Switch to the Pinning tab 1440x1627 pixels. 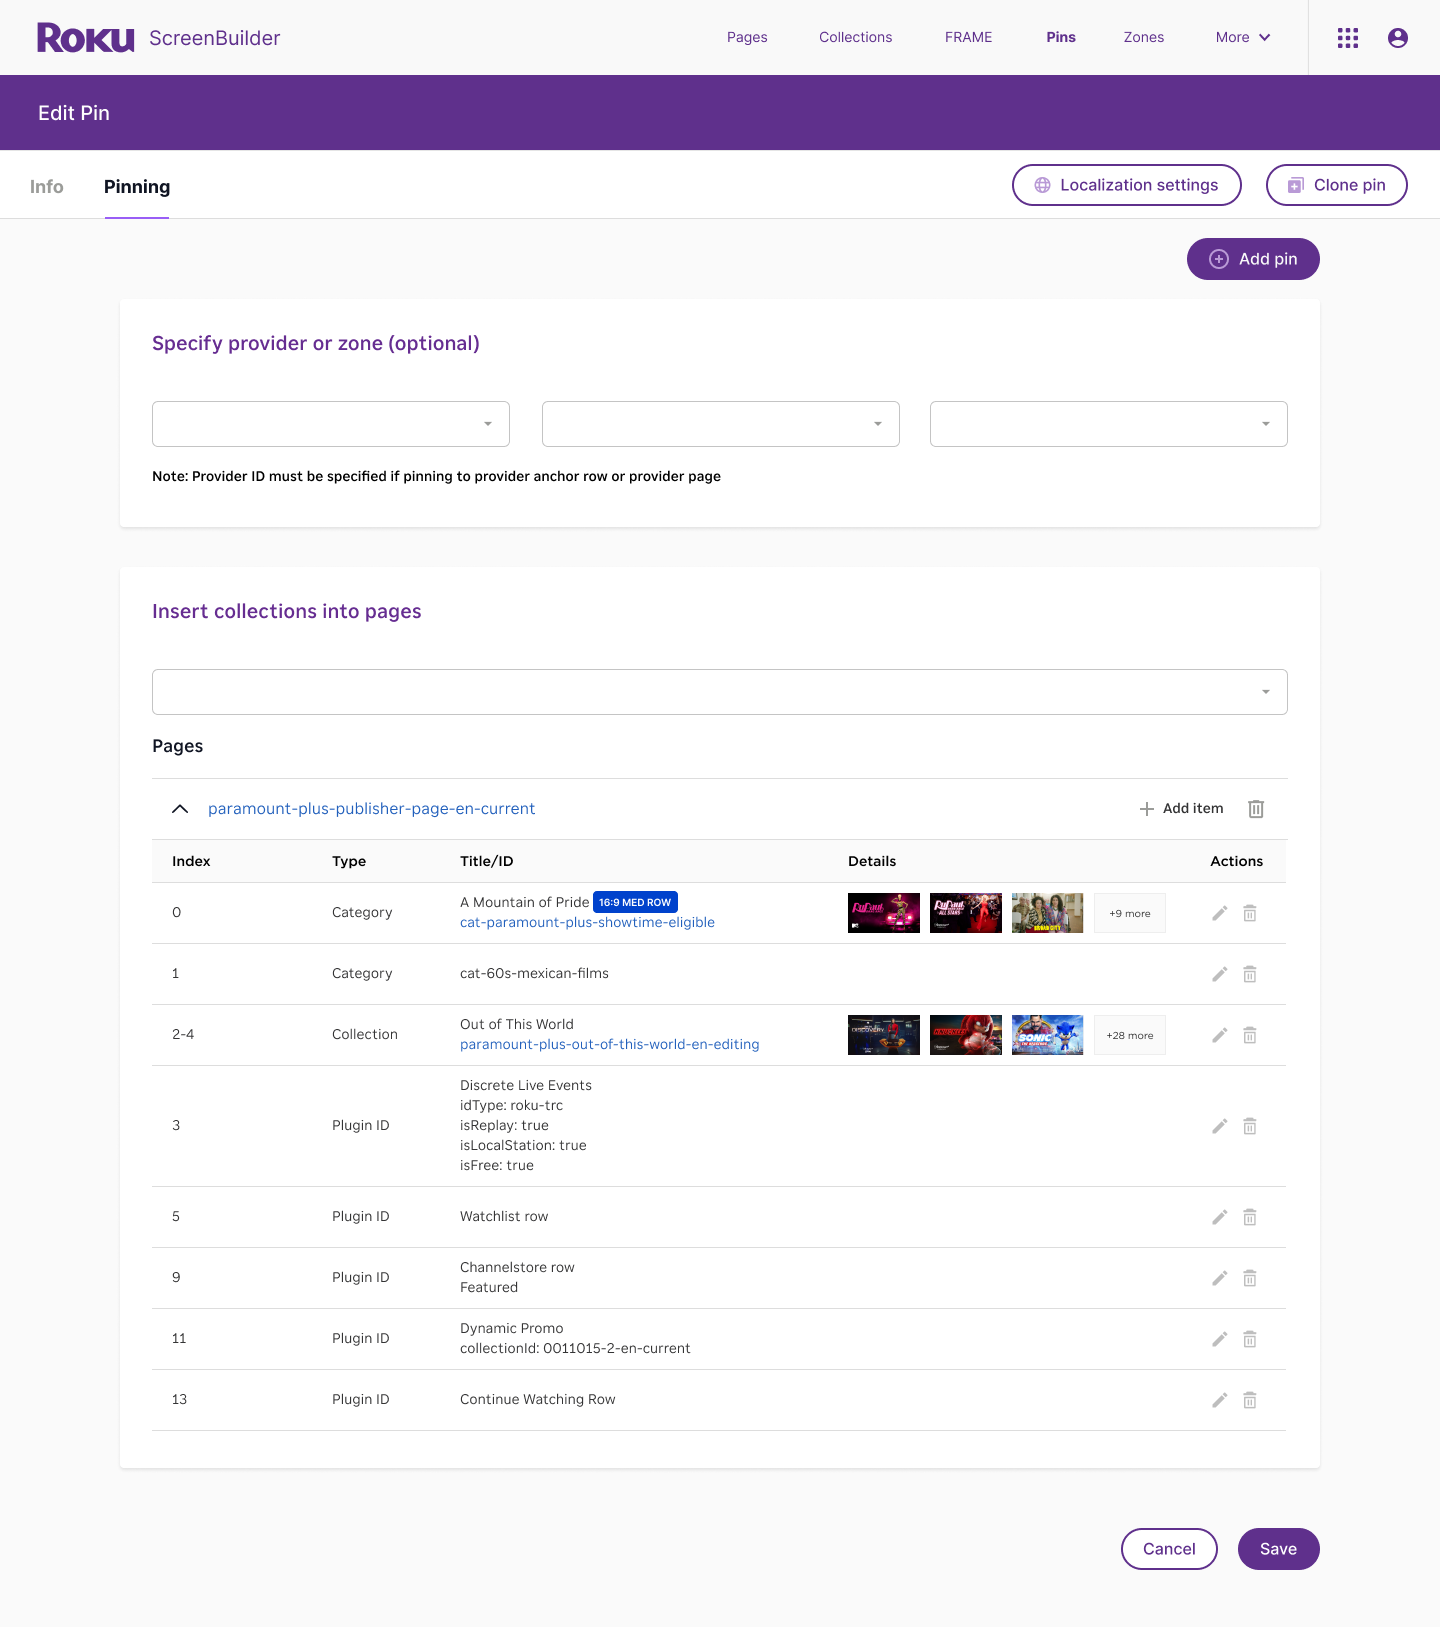pos(137,187)
